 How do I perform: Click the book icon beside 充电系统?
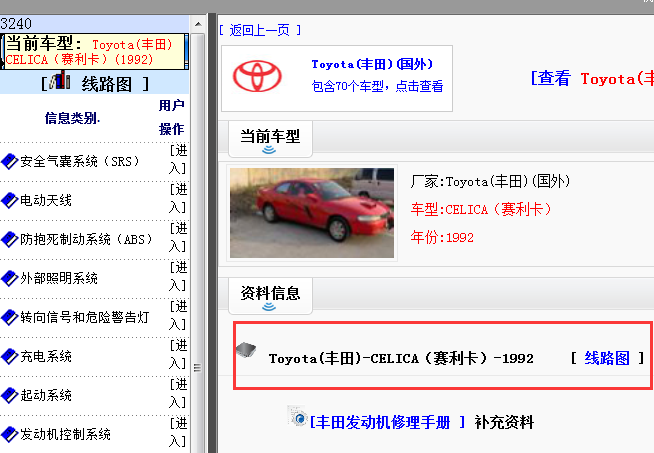pos(9,357)
